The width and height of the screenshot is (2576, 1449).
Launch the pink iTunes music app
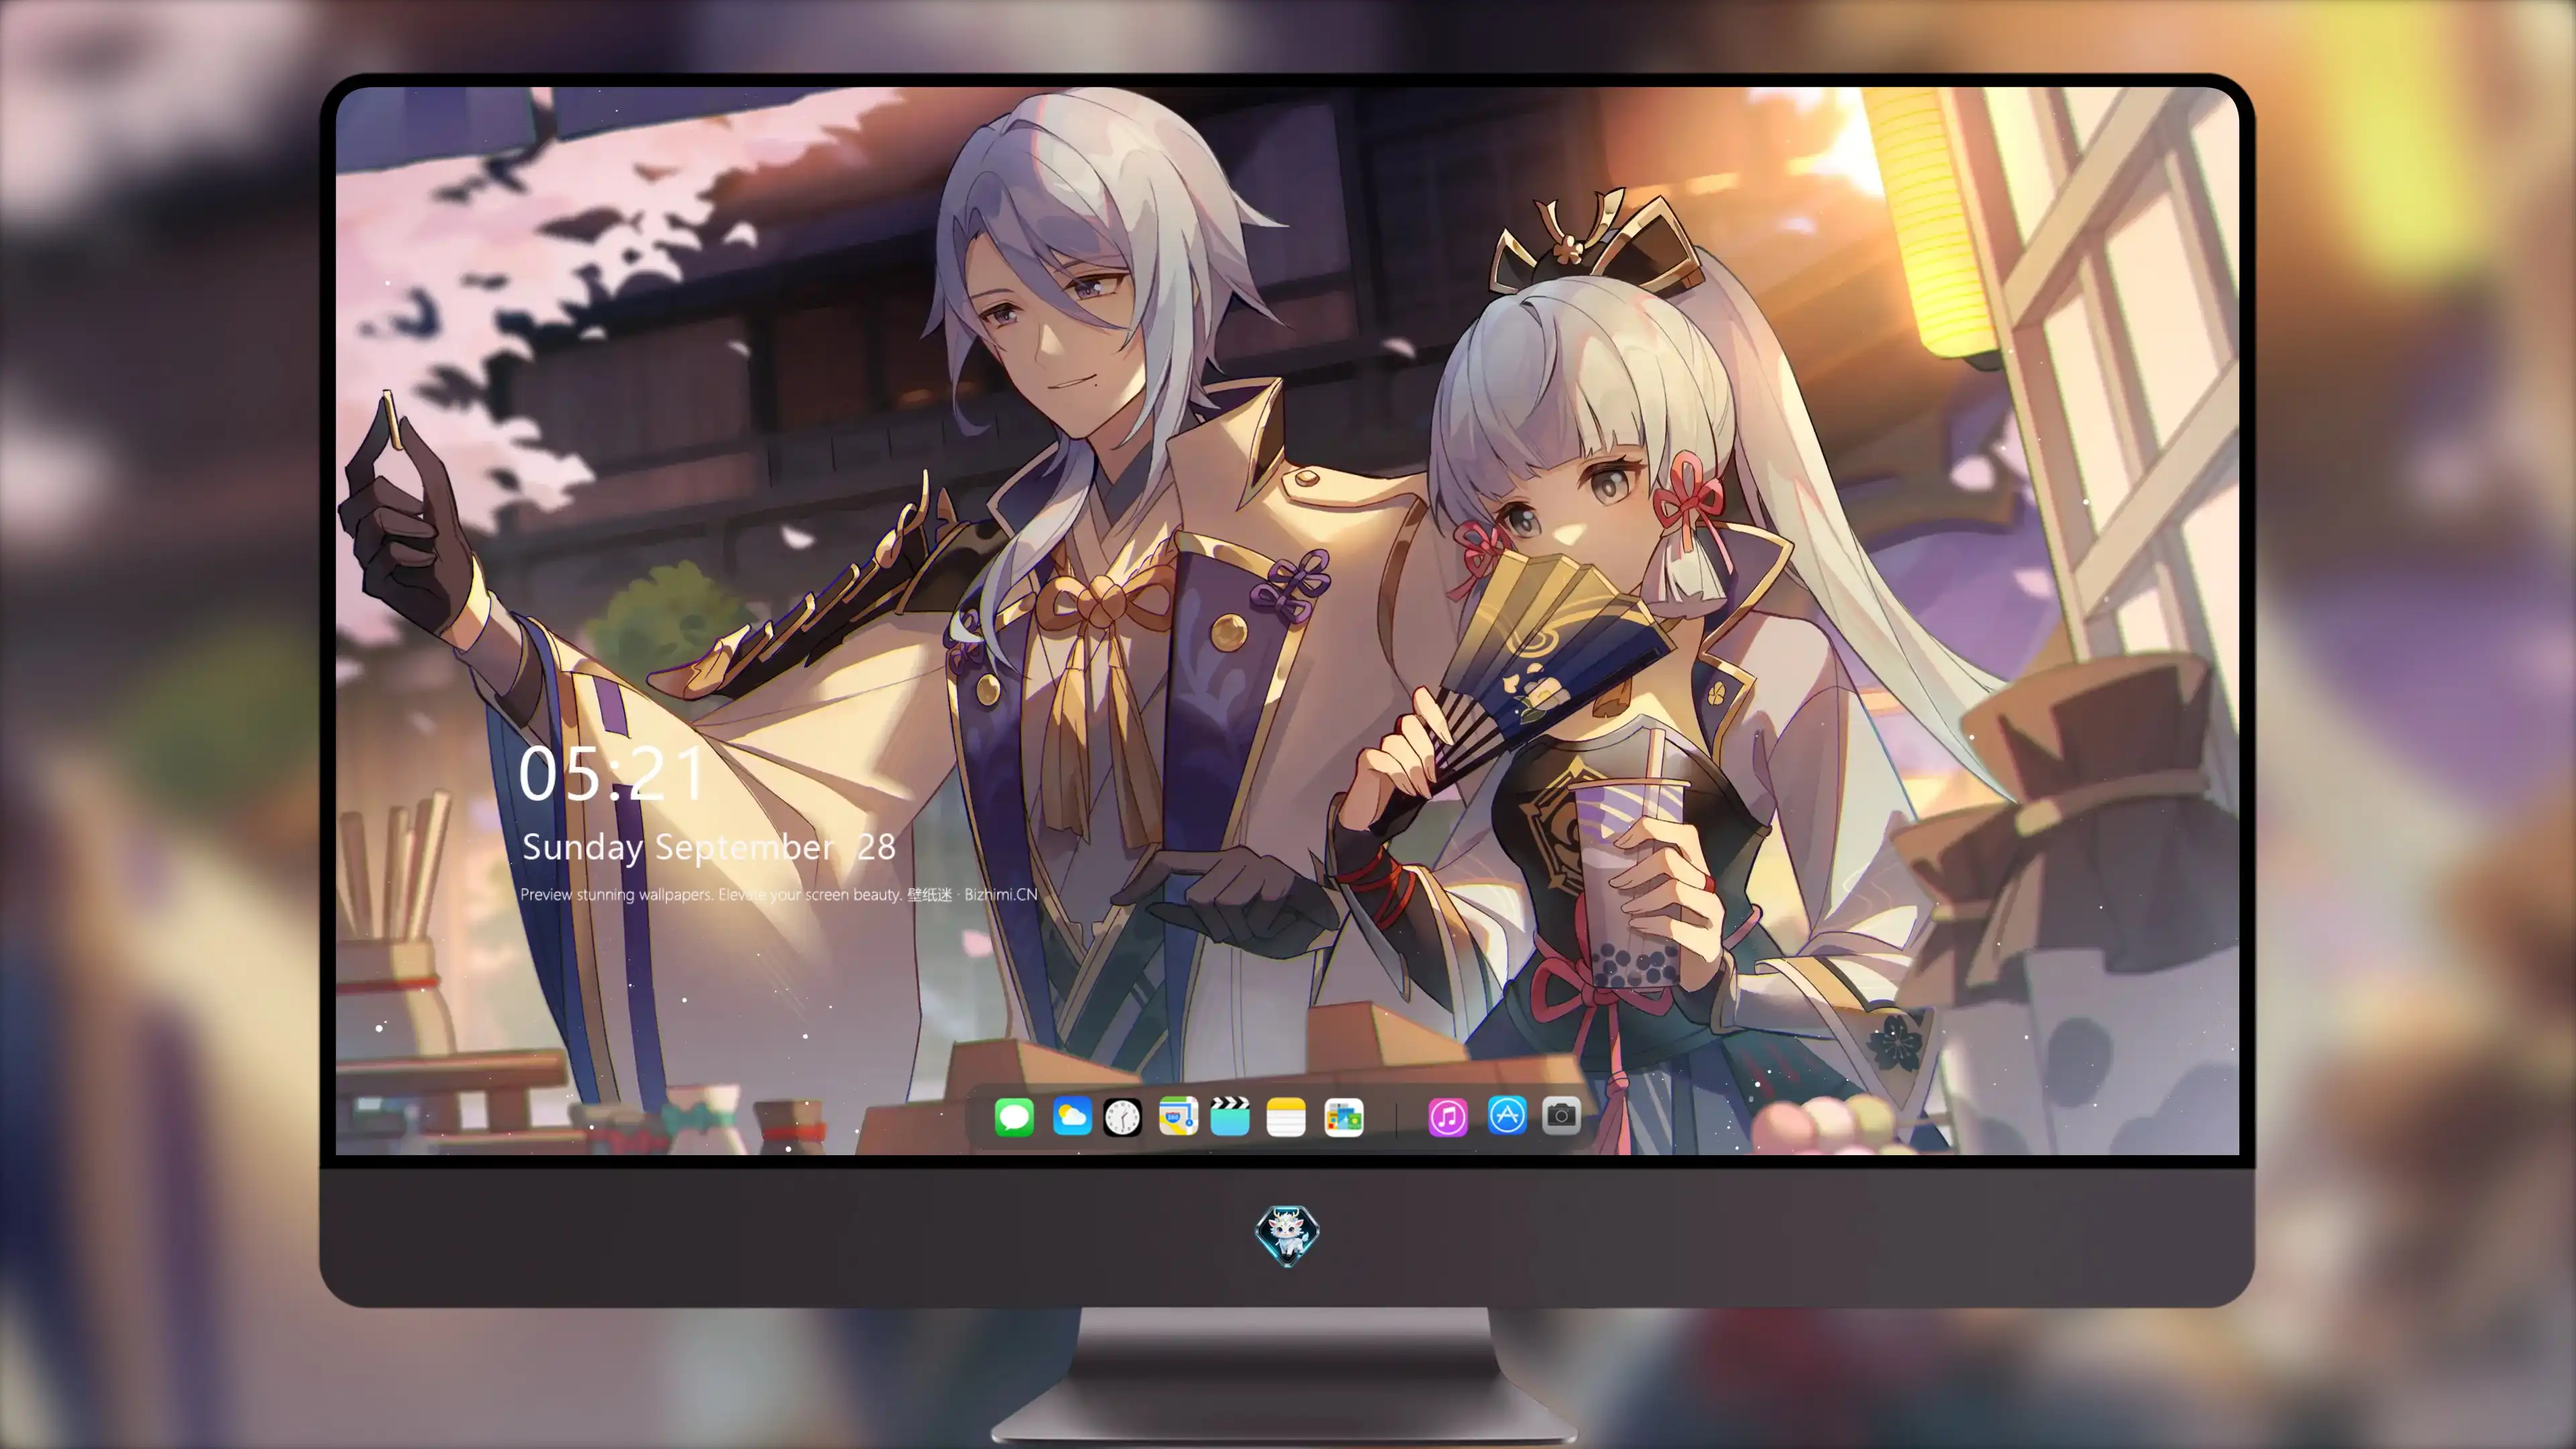(x=1448, y=1117)
